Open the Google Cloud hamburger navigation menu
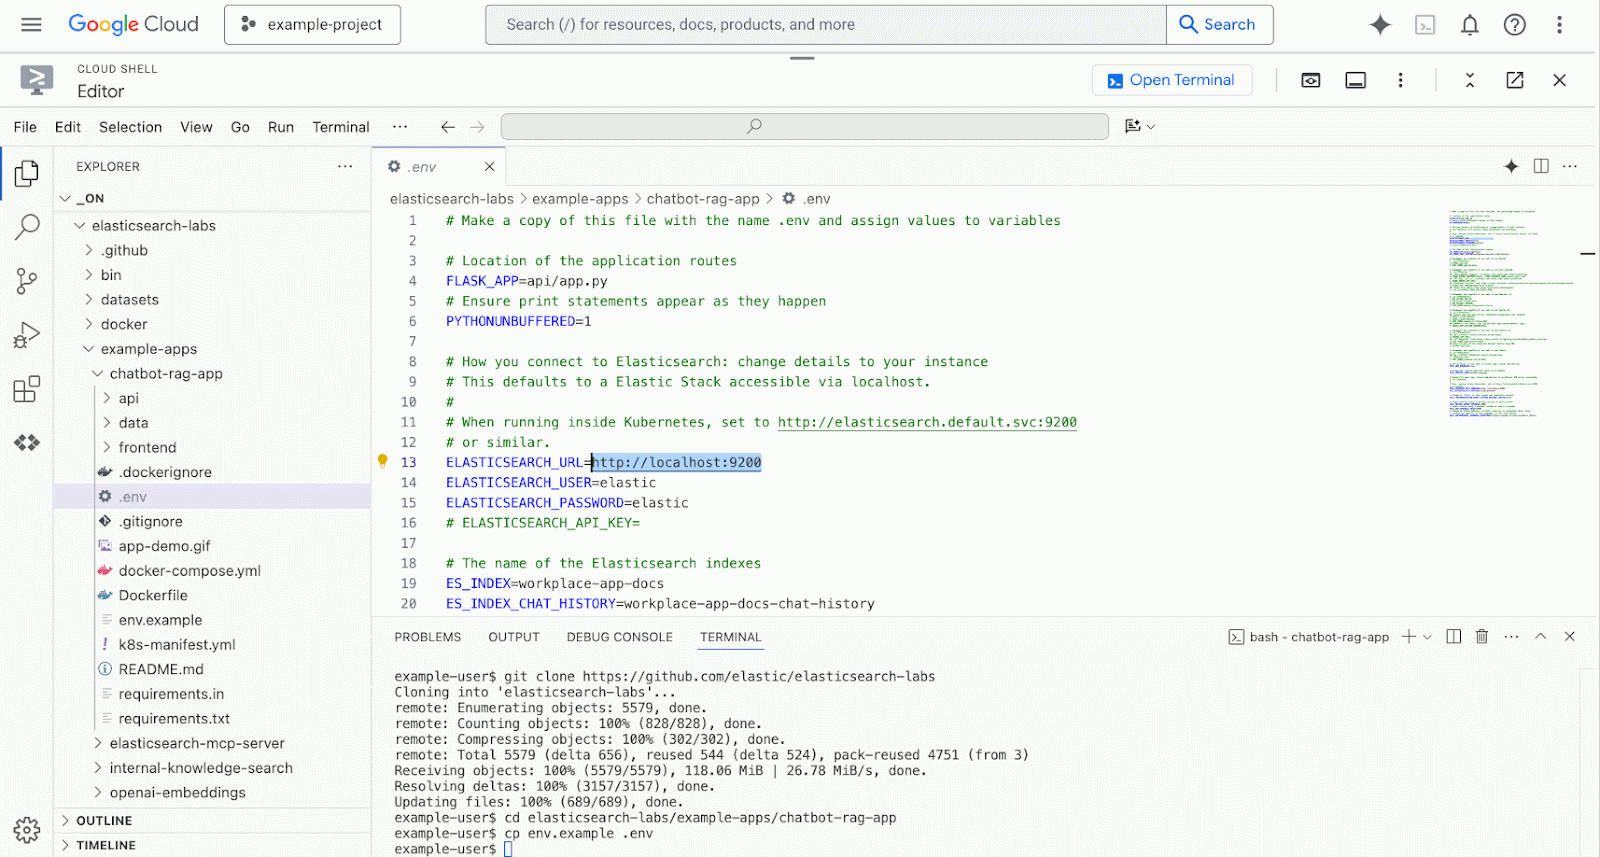The height and width of the screenshot is (857, 1600). [31, 25]
